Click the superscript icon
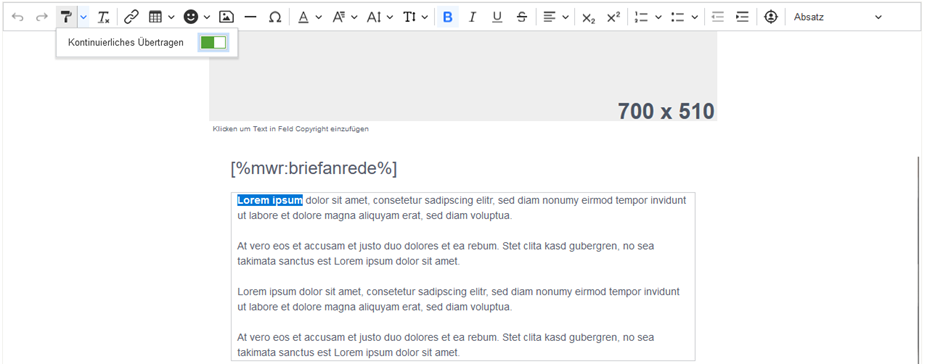Viewport: 930px width, 364px height. pyautogui.click(x=613, y=17)
